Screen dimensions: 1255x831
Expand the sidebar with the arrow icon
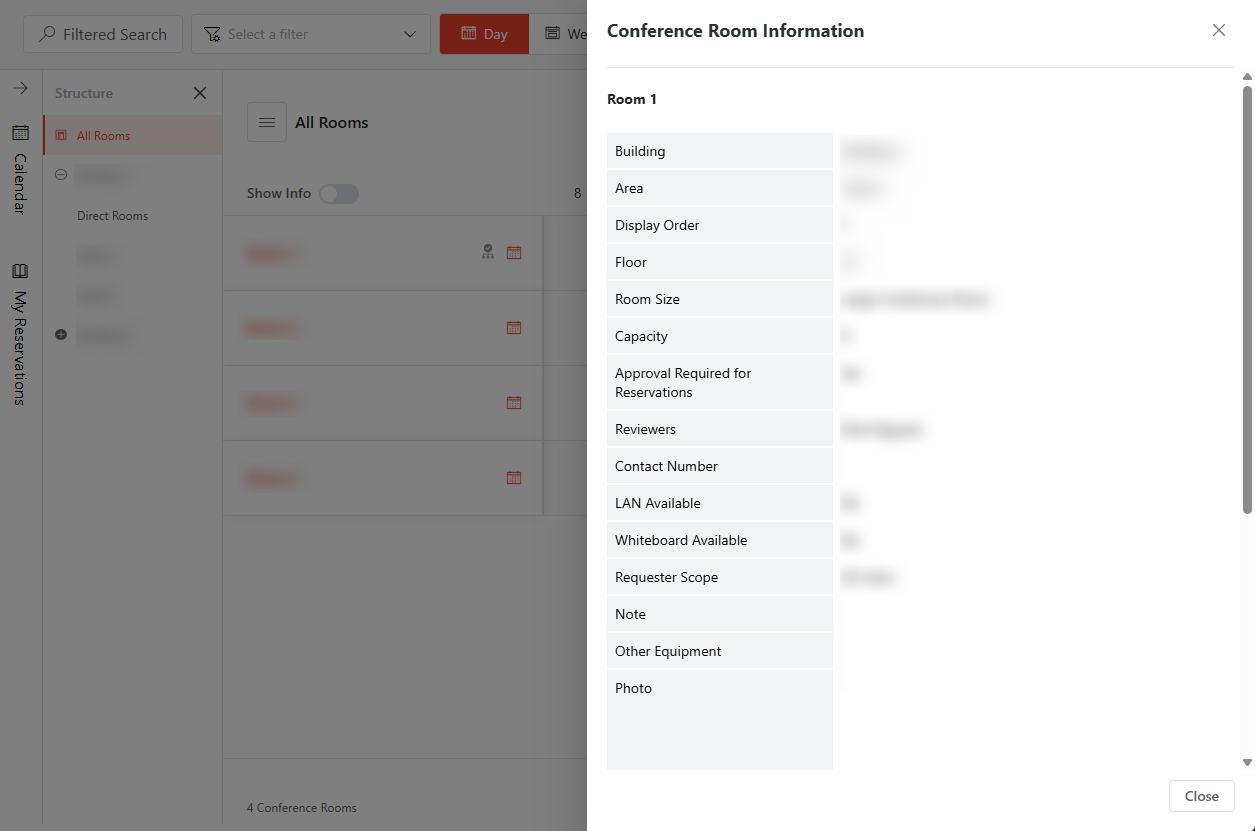(x=20, y=89)
